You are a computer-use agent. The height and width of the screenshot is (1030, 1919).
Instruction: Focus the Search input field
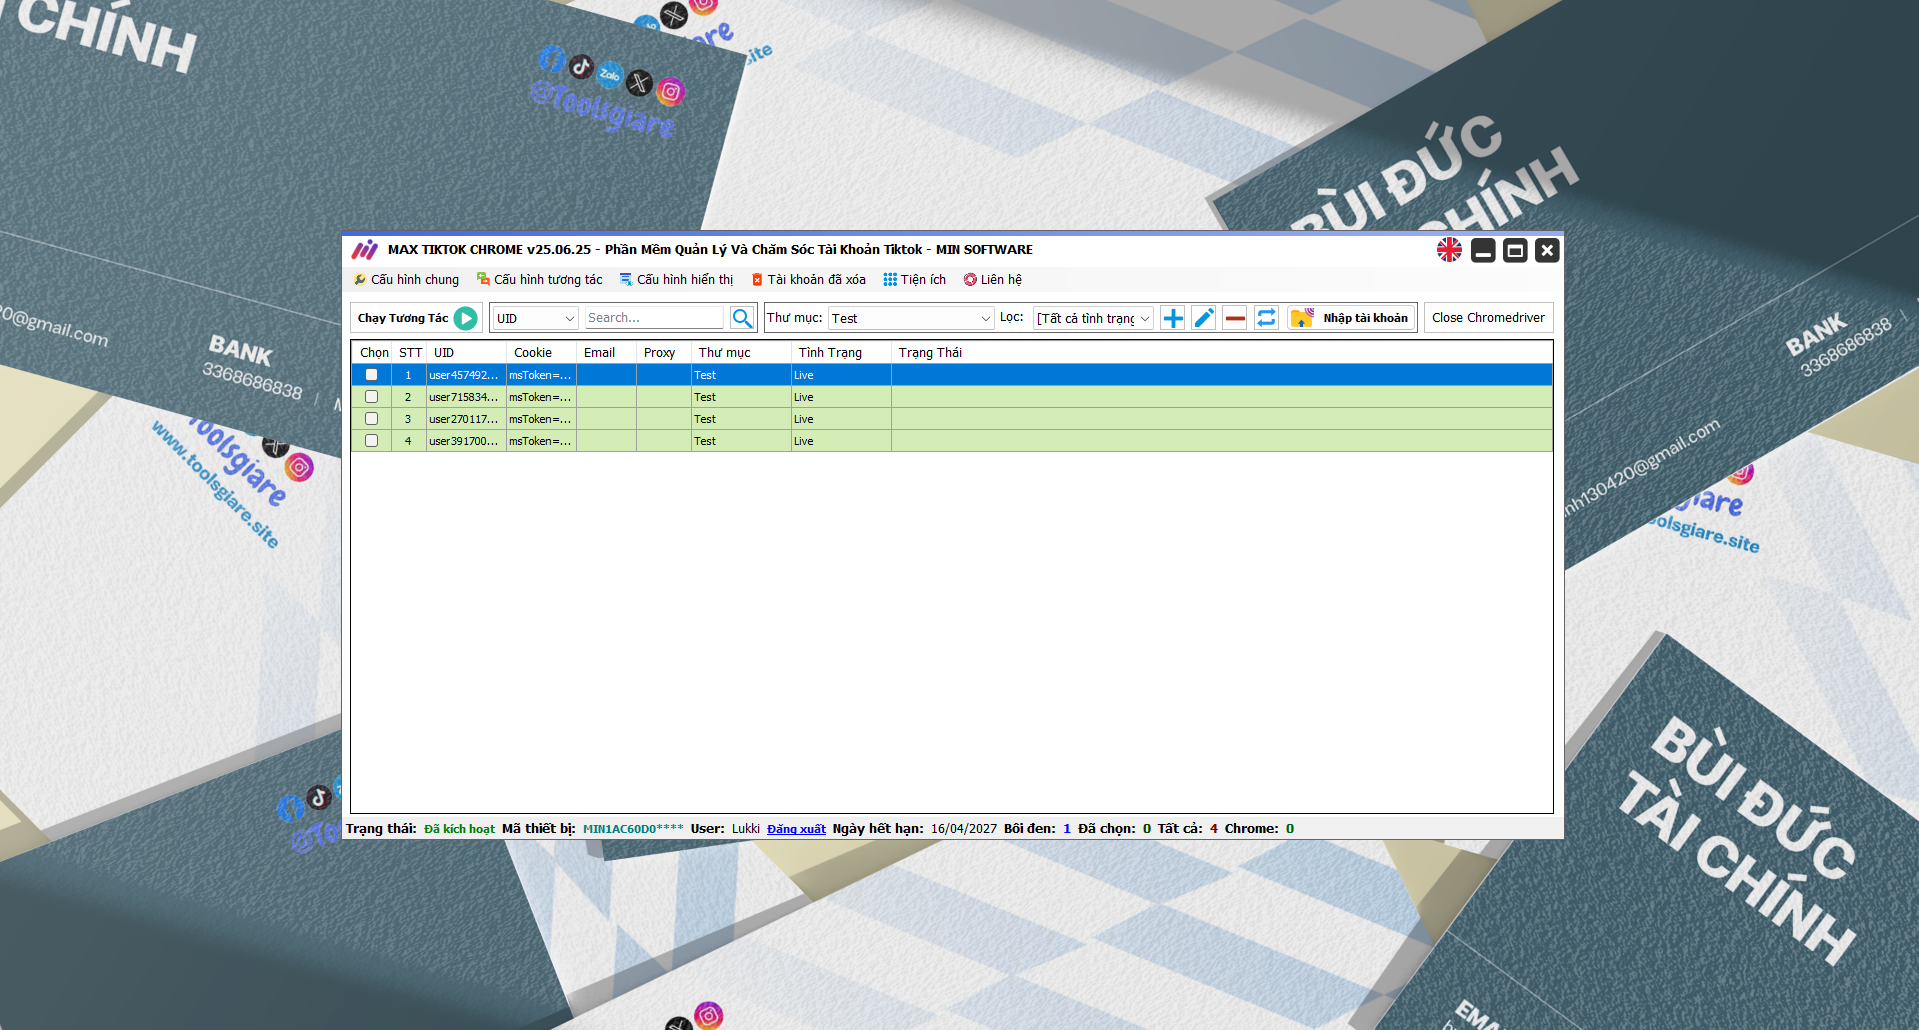coord(654,318)
